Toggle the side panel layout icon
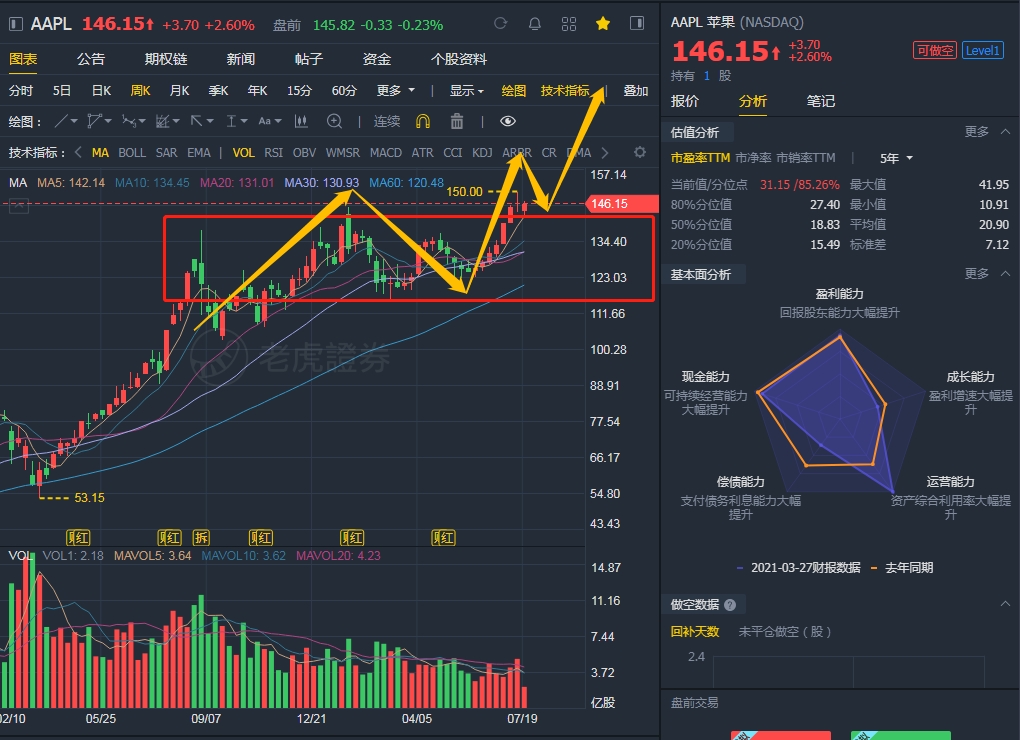1020x740 pixels. [x=637, y=23]
